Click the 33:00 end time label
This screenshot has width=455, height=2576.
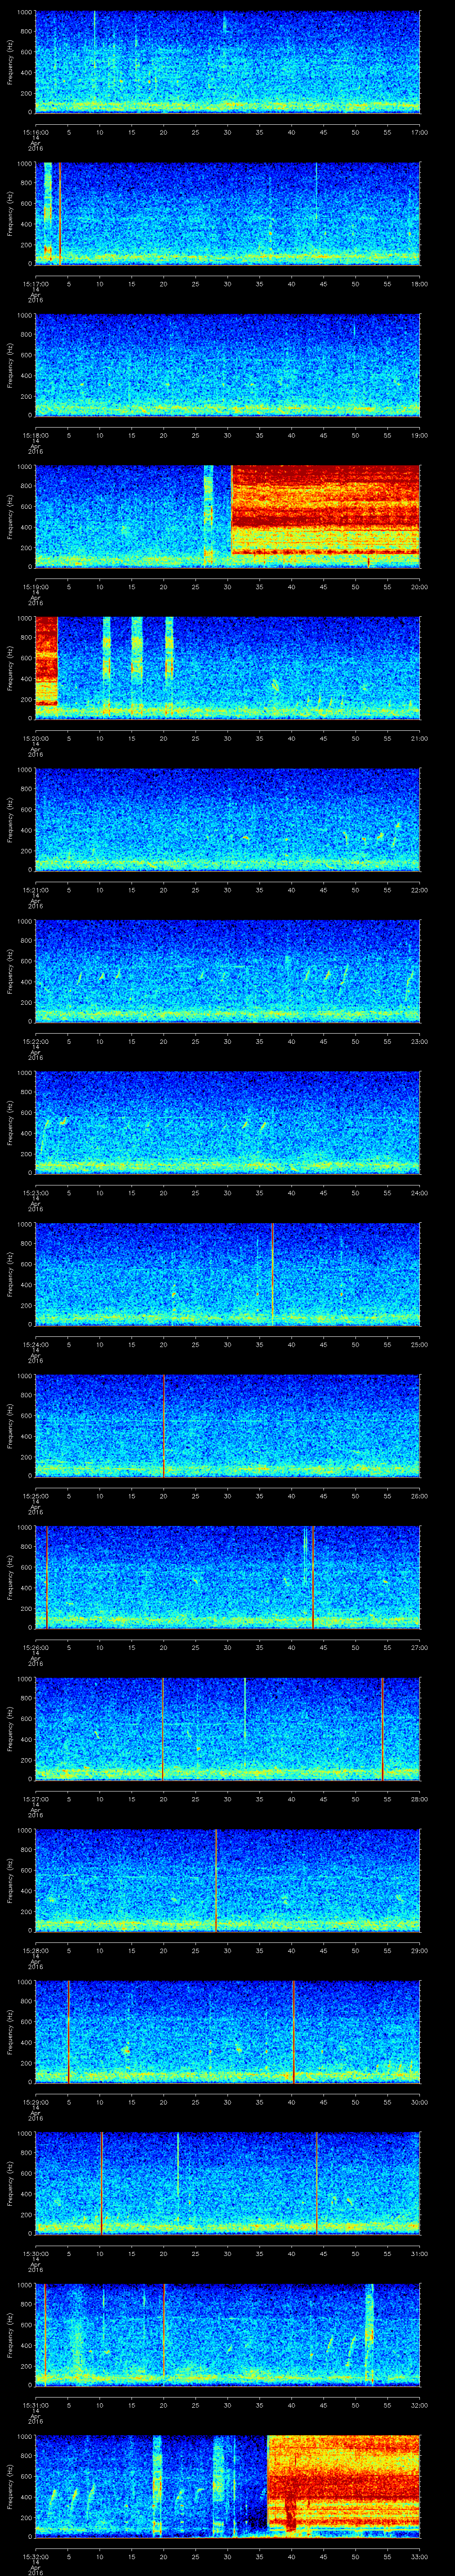420,2556
